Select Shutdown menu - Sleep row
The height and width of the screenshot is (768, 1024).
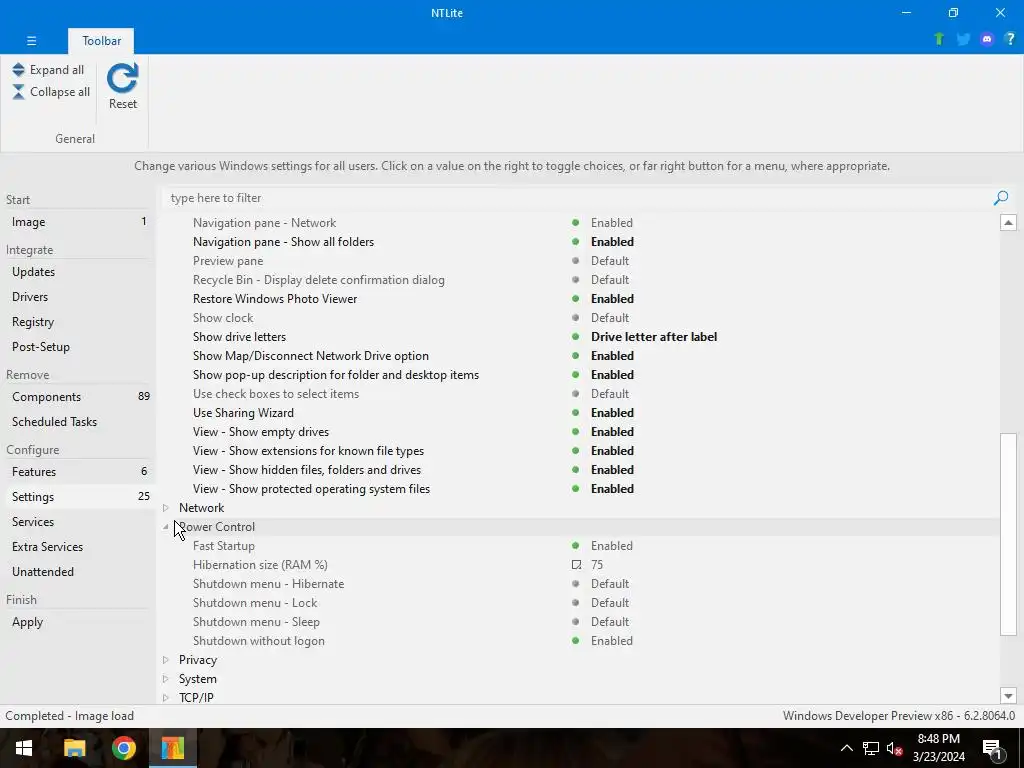click(x=580, y=622)
